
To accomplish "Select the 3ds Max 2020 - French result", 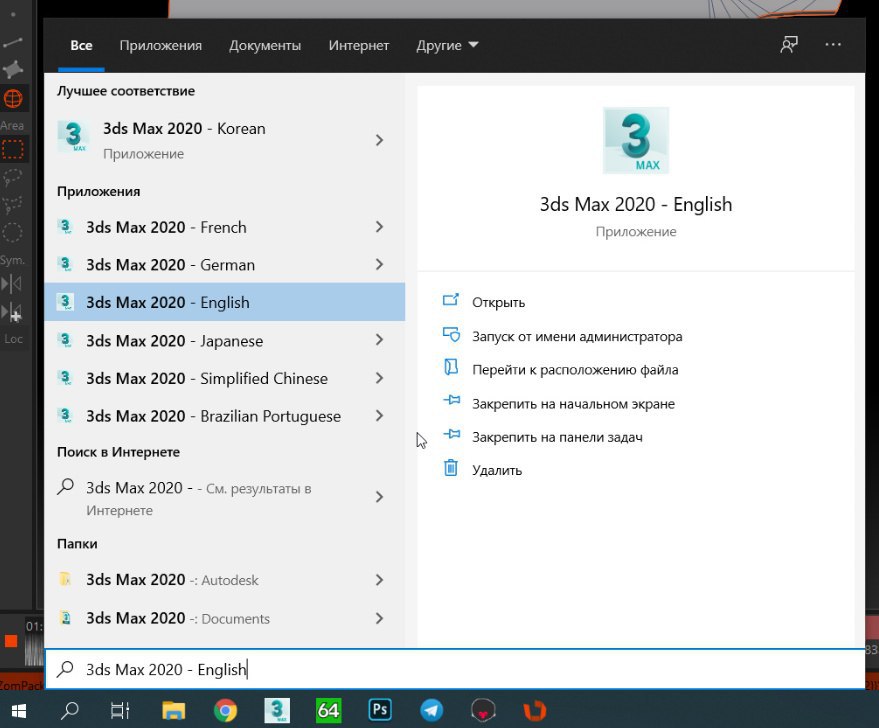I will tap(224, 227).
